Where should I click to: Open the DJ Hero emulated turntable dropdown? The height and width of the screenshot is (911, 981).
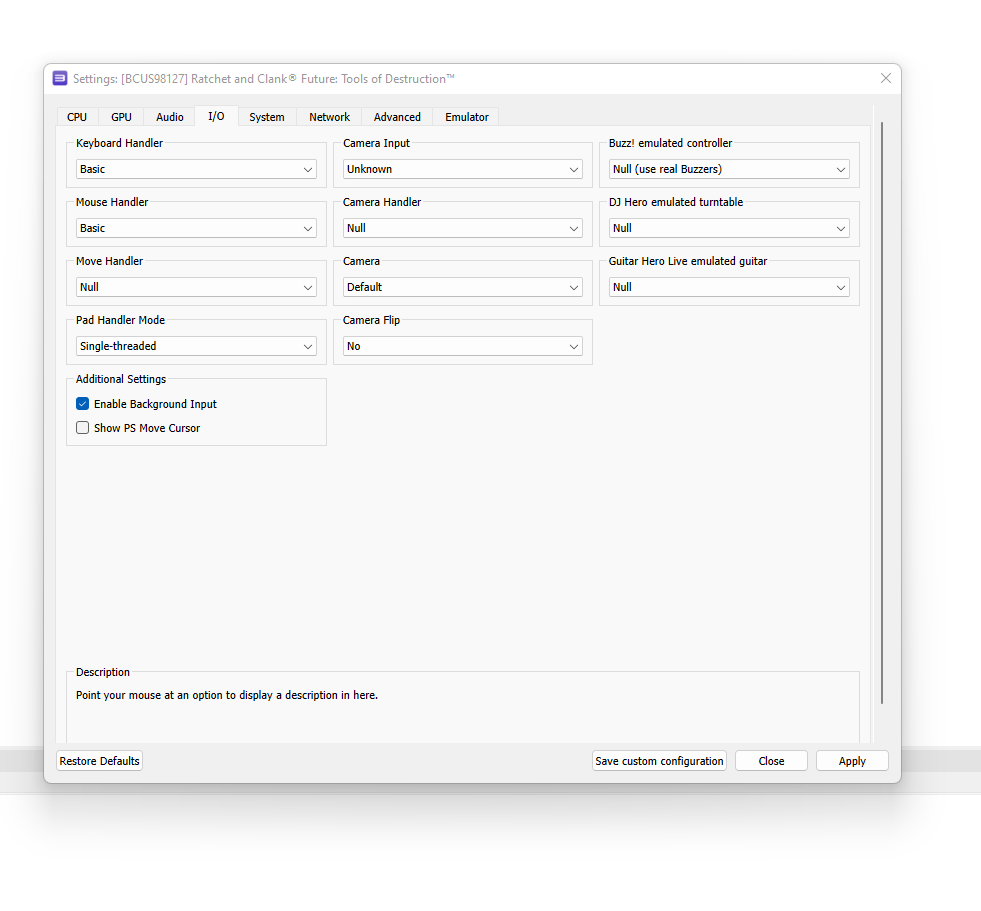728,228
